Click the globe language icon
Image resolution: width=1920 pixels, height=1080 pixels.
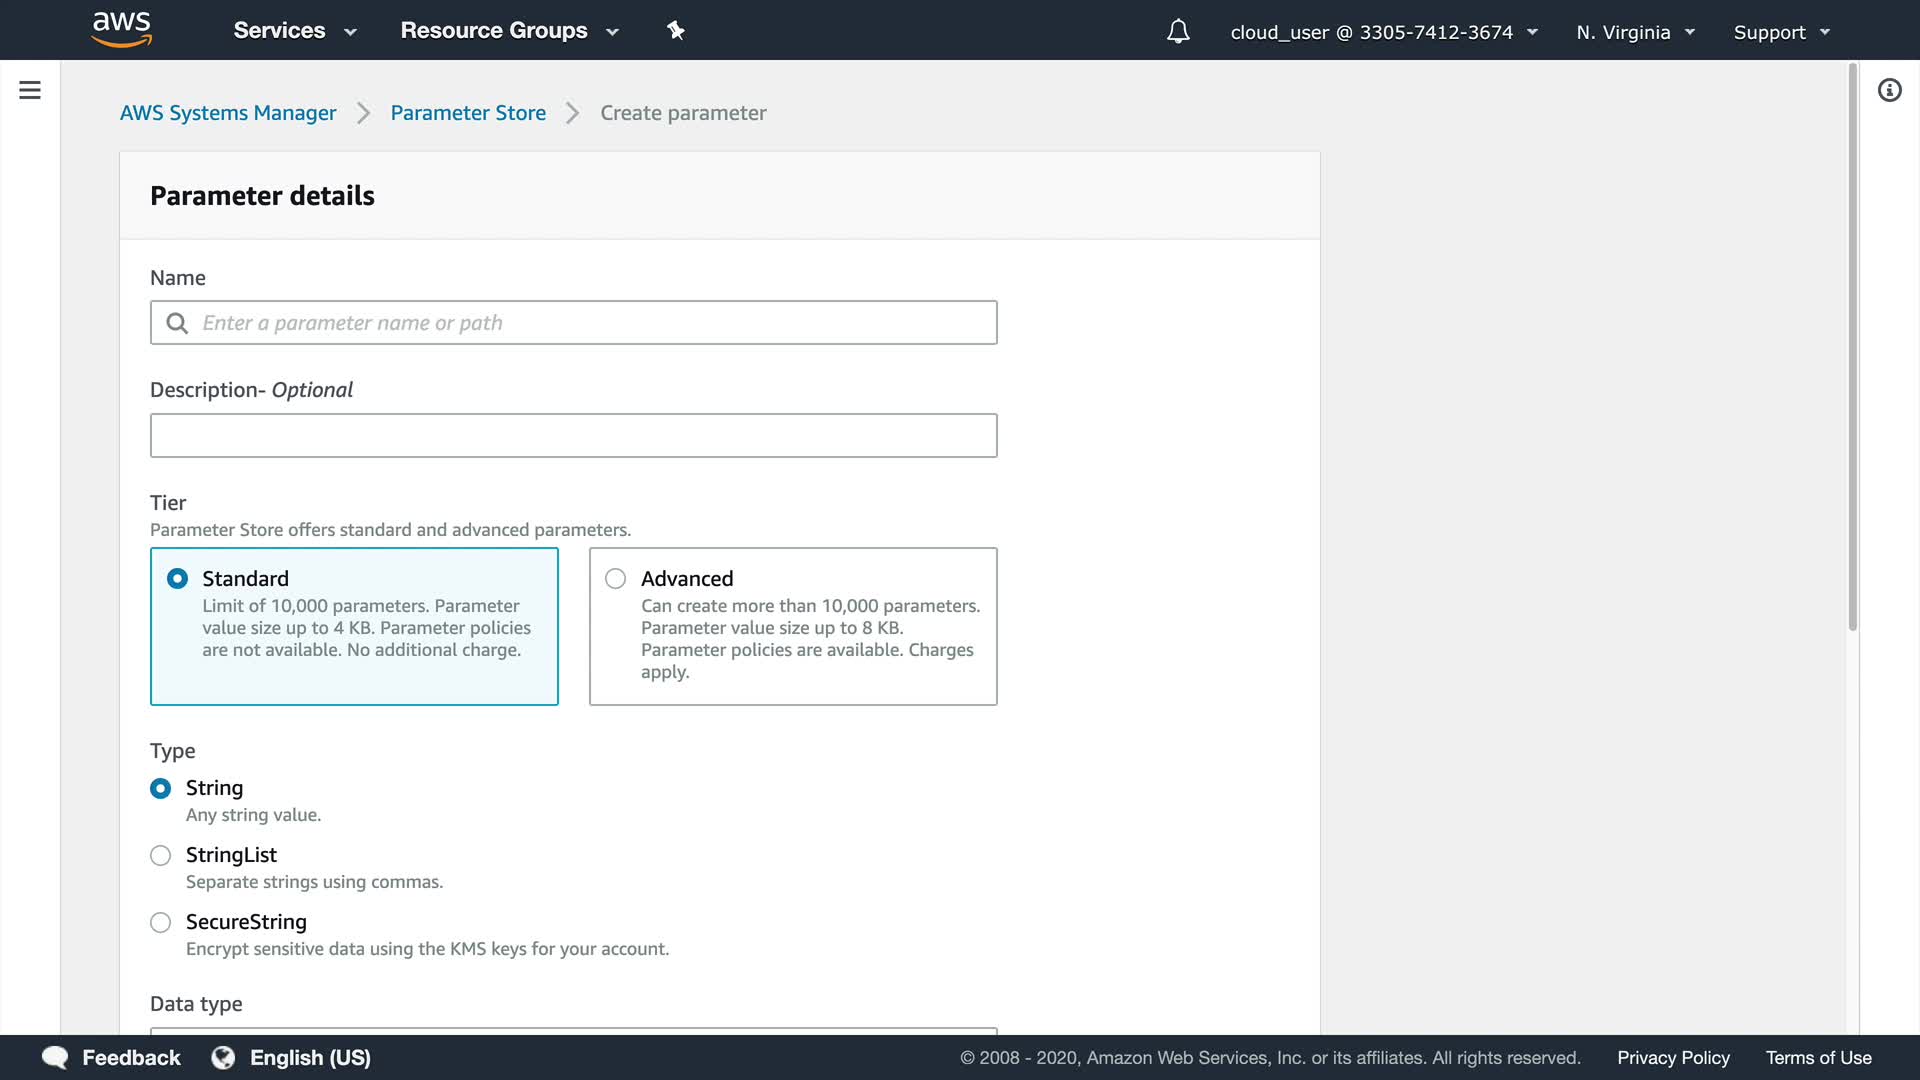click(223, 1057)
